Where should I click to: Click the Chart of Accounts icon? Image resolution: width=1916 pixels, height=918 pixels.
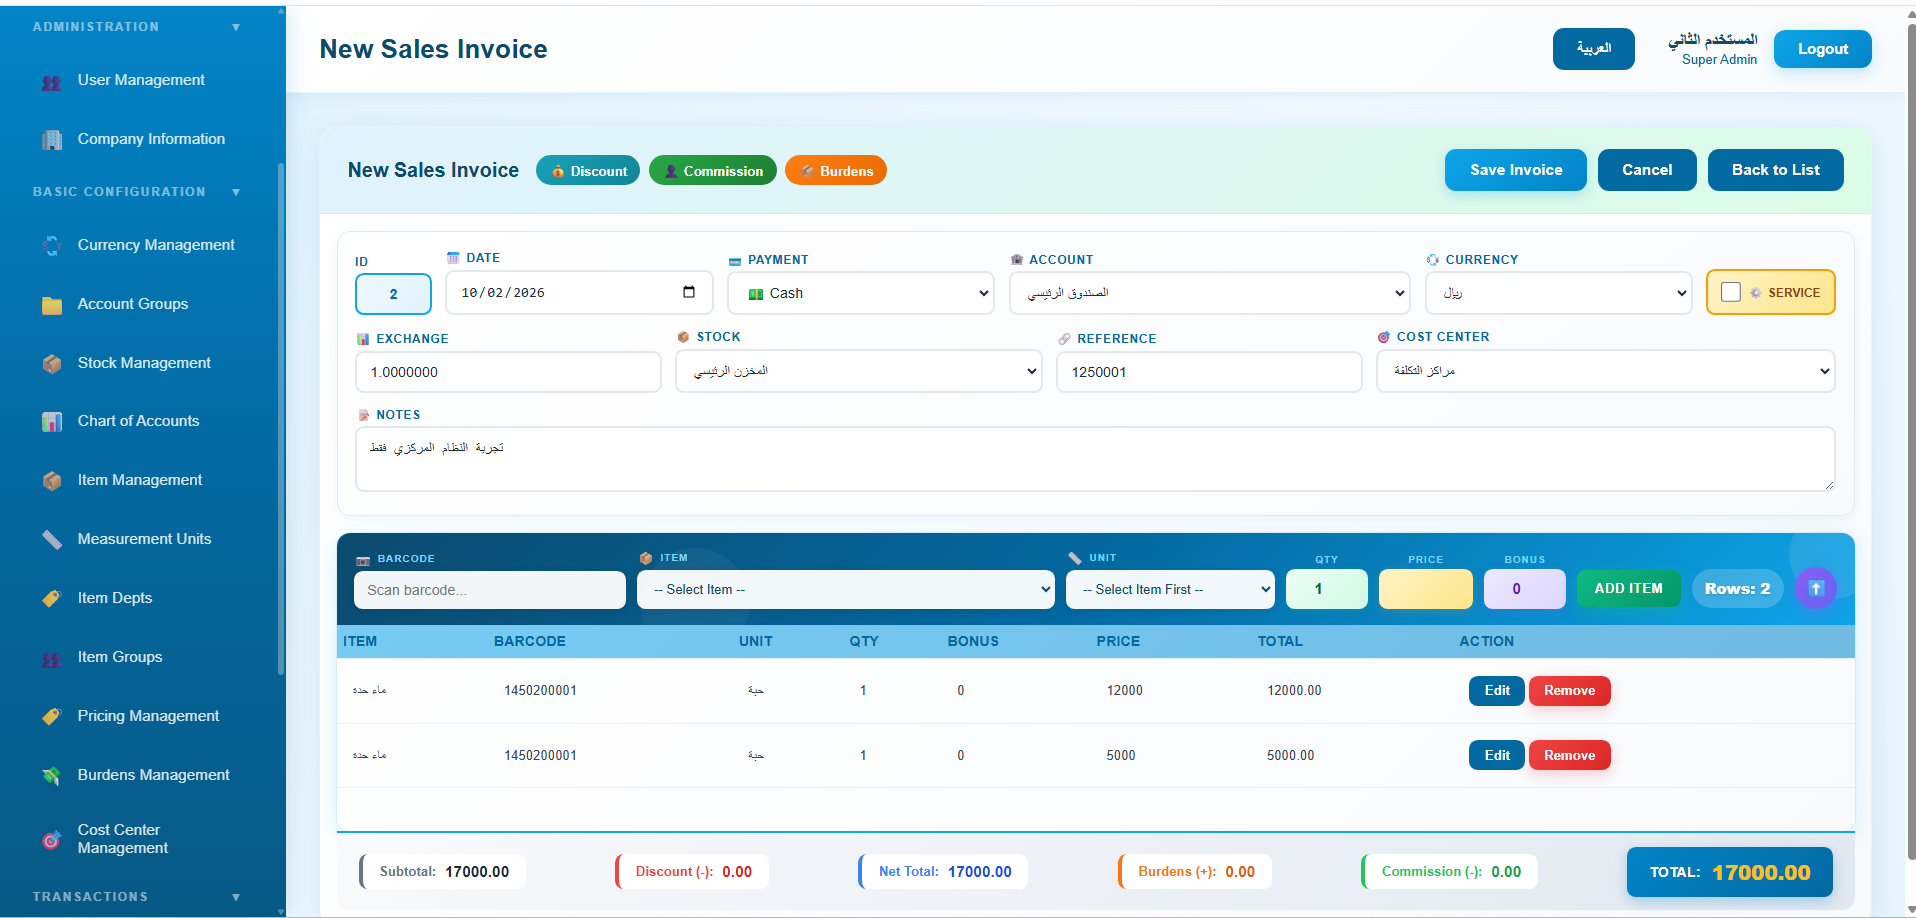52,422
